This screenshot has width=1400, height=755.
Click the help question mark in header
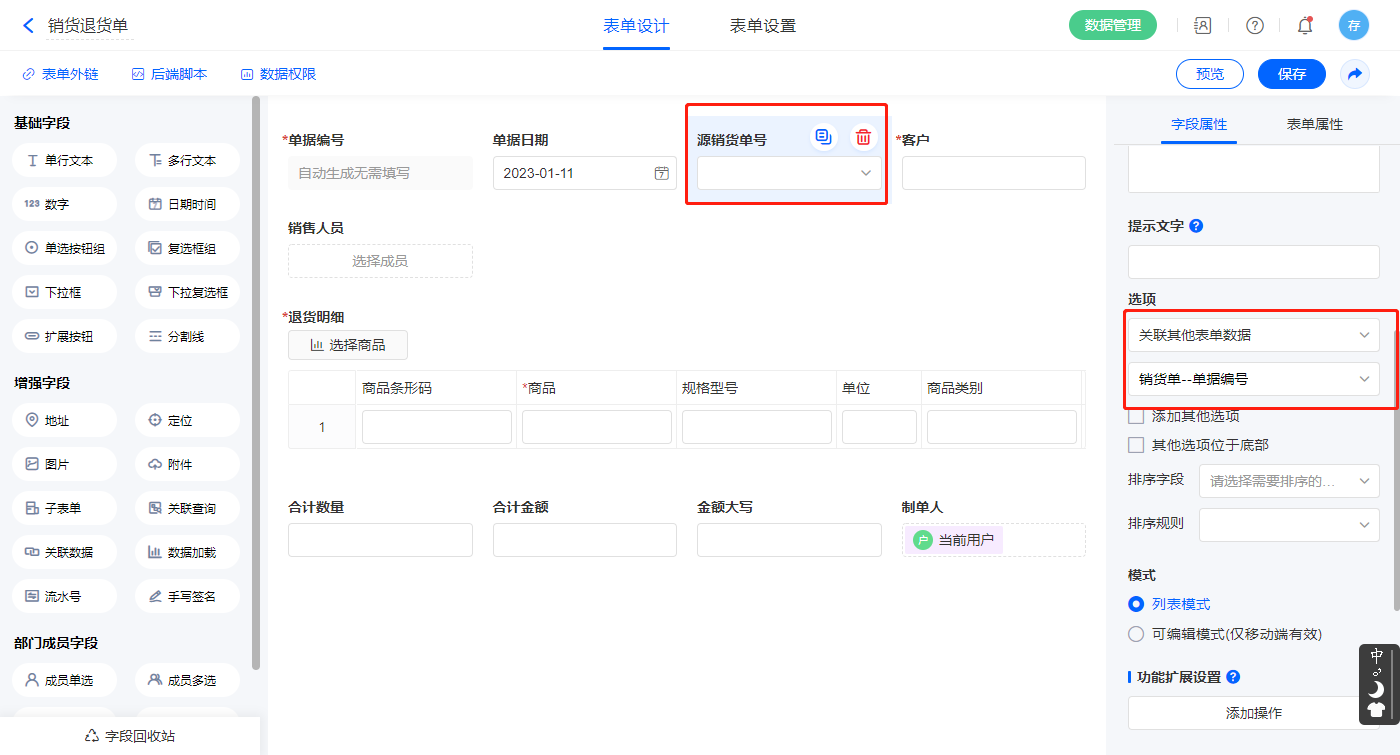coord(1254,26)
